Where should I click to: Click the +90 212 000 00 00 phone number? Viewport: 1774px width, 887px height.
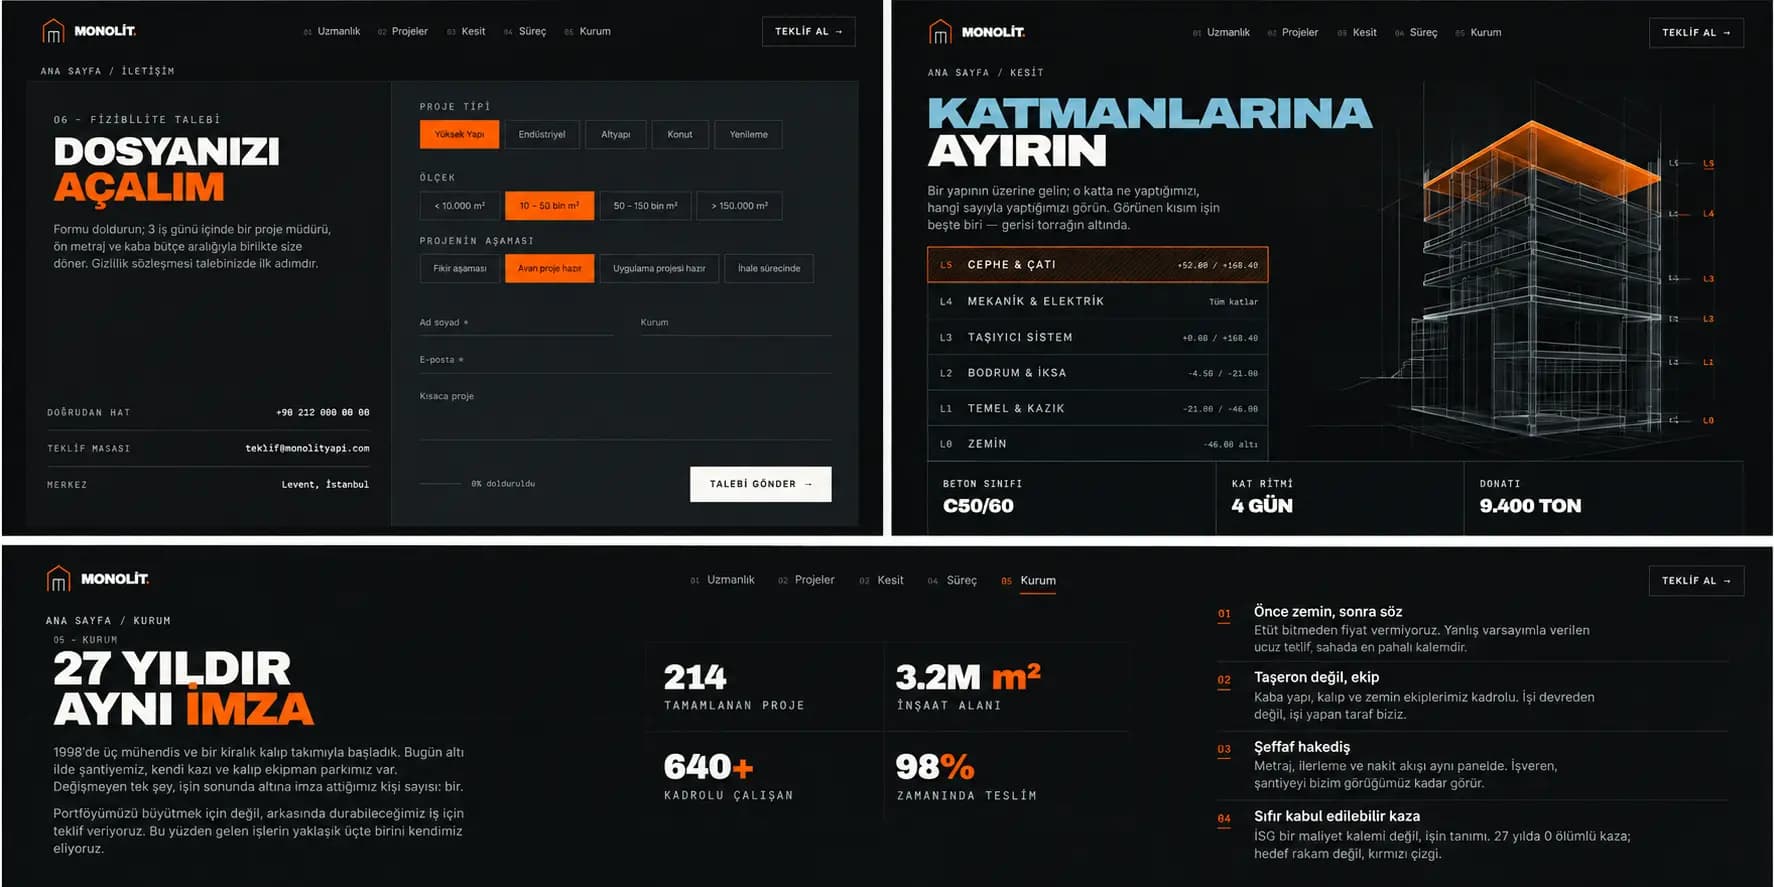coord(323,412)
